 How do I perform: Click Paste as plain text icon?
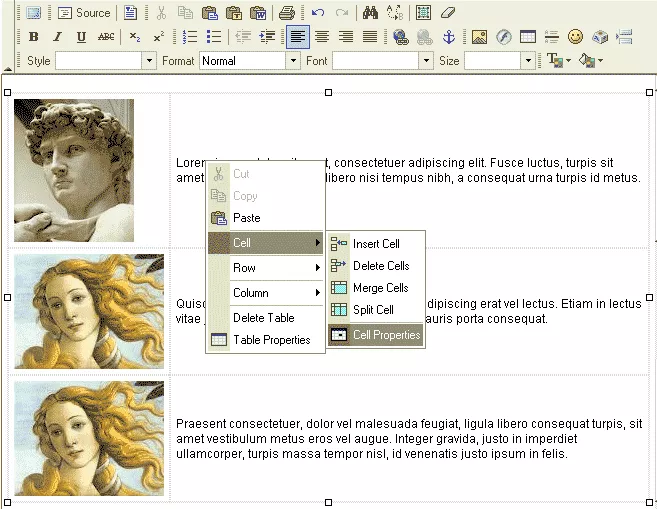pyautogui.click(x=234, y=13)
